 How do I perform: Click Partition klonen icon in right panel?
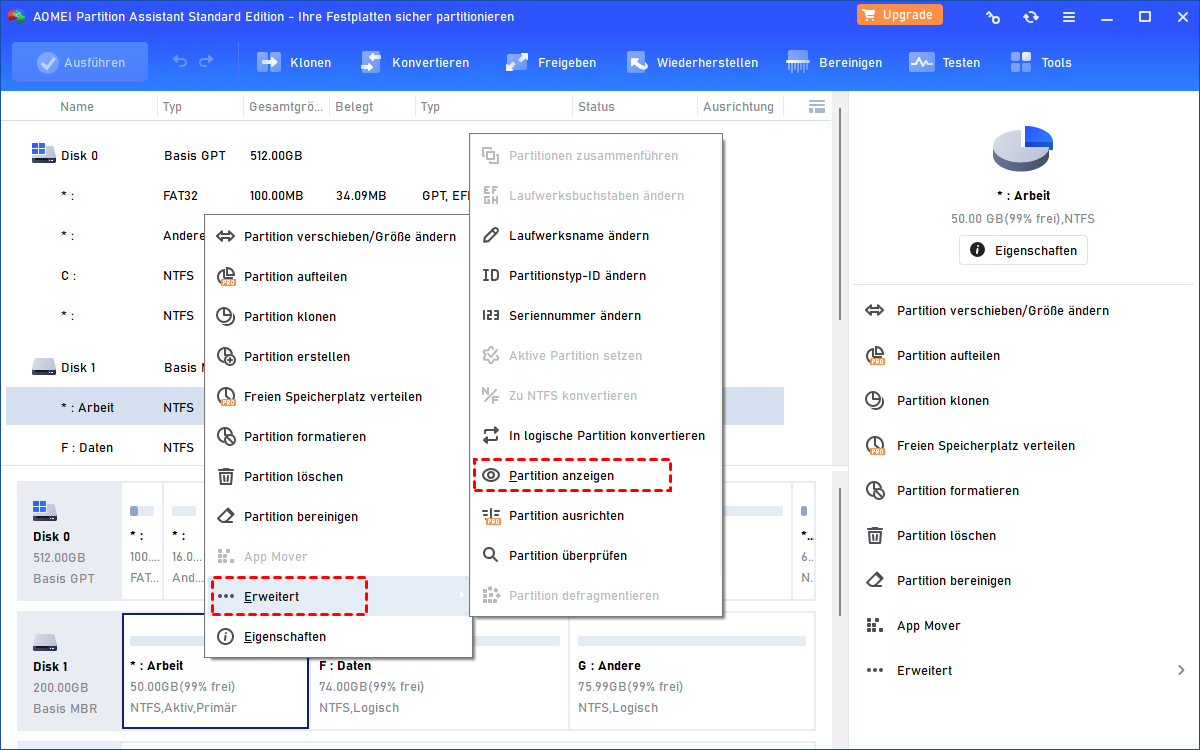click(x=875, y=401)
